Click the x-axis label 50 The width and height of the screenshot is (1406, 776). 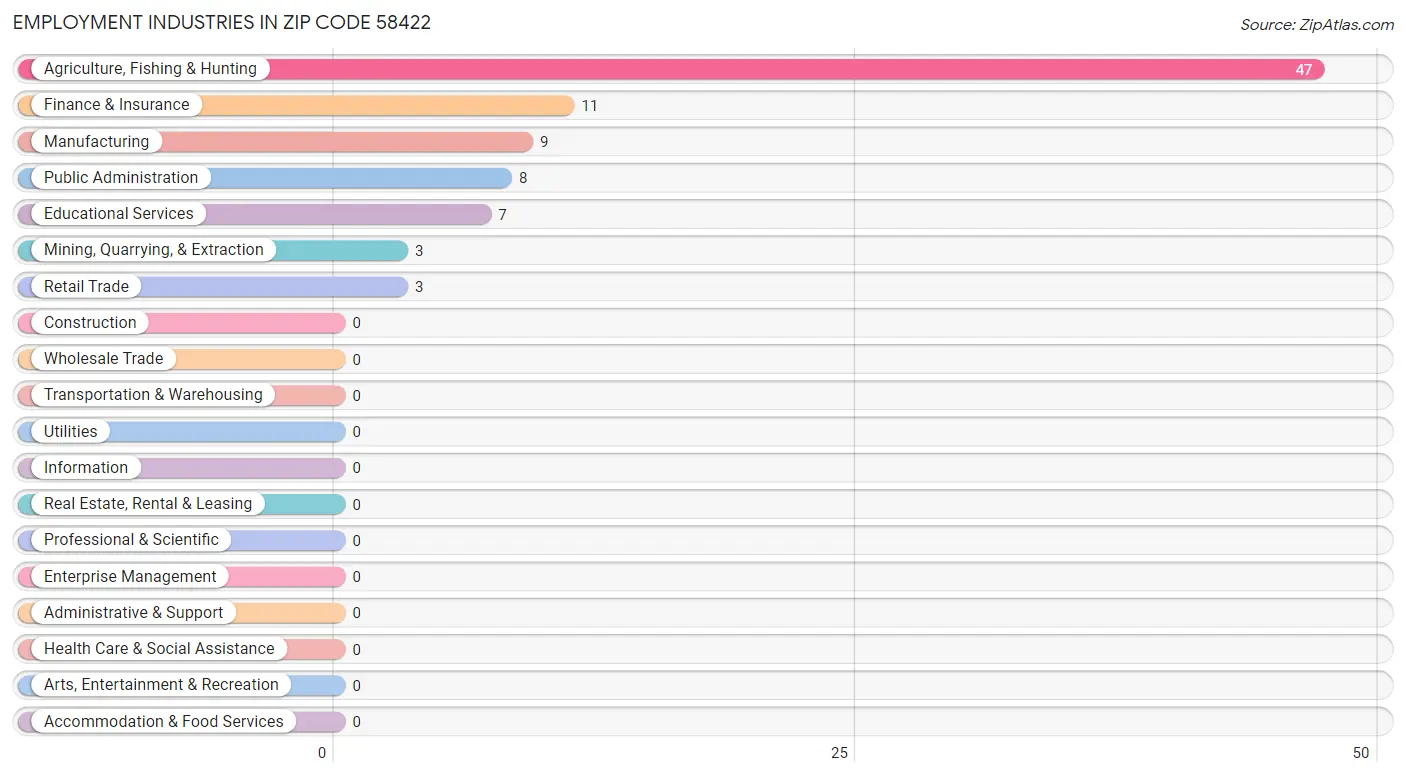[x=1361, y=753]
